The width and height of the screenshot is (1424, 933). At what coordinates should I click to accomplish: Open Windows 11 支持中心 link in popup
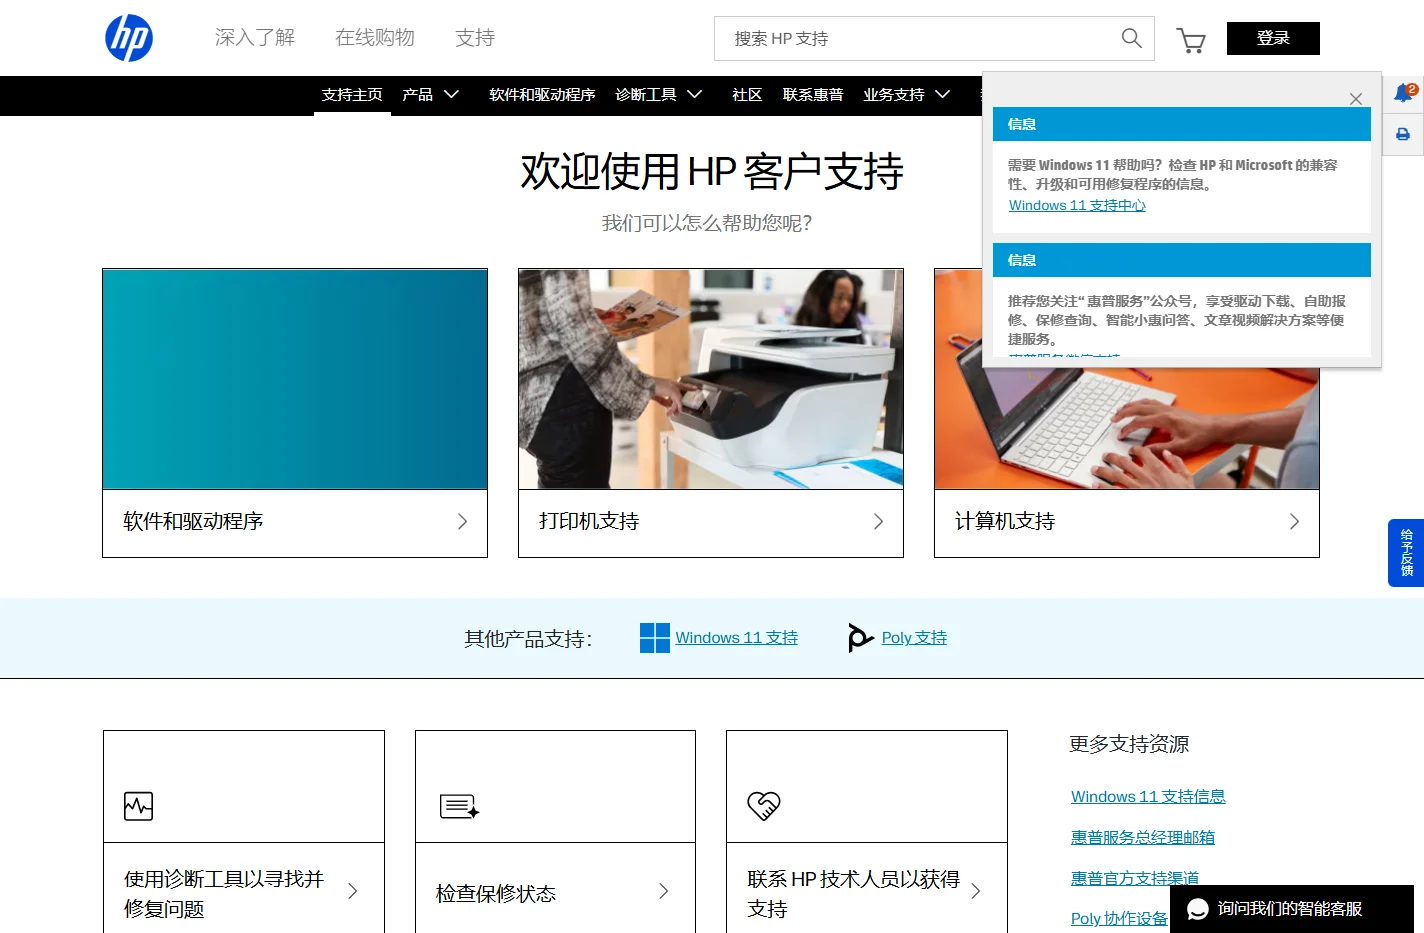(1077, 205)
